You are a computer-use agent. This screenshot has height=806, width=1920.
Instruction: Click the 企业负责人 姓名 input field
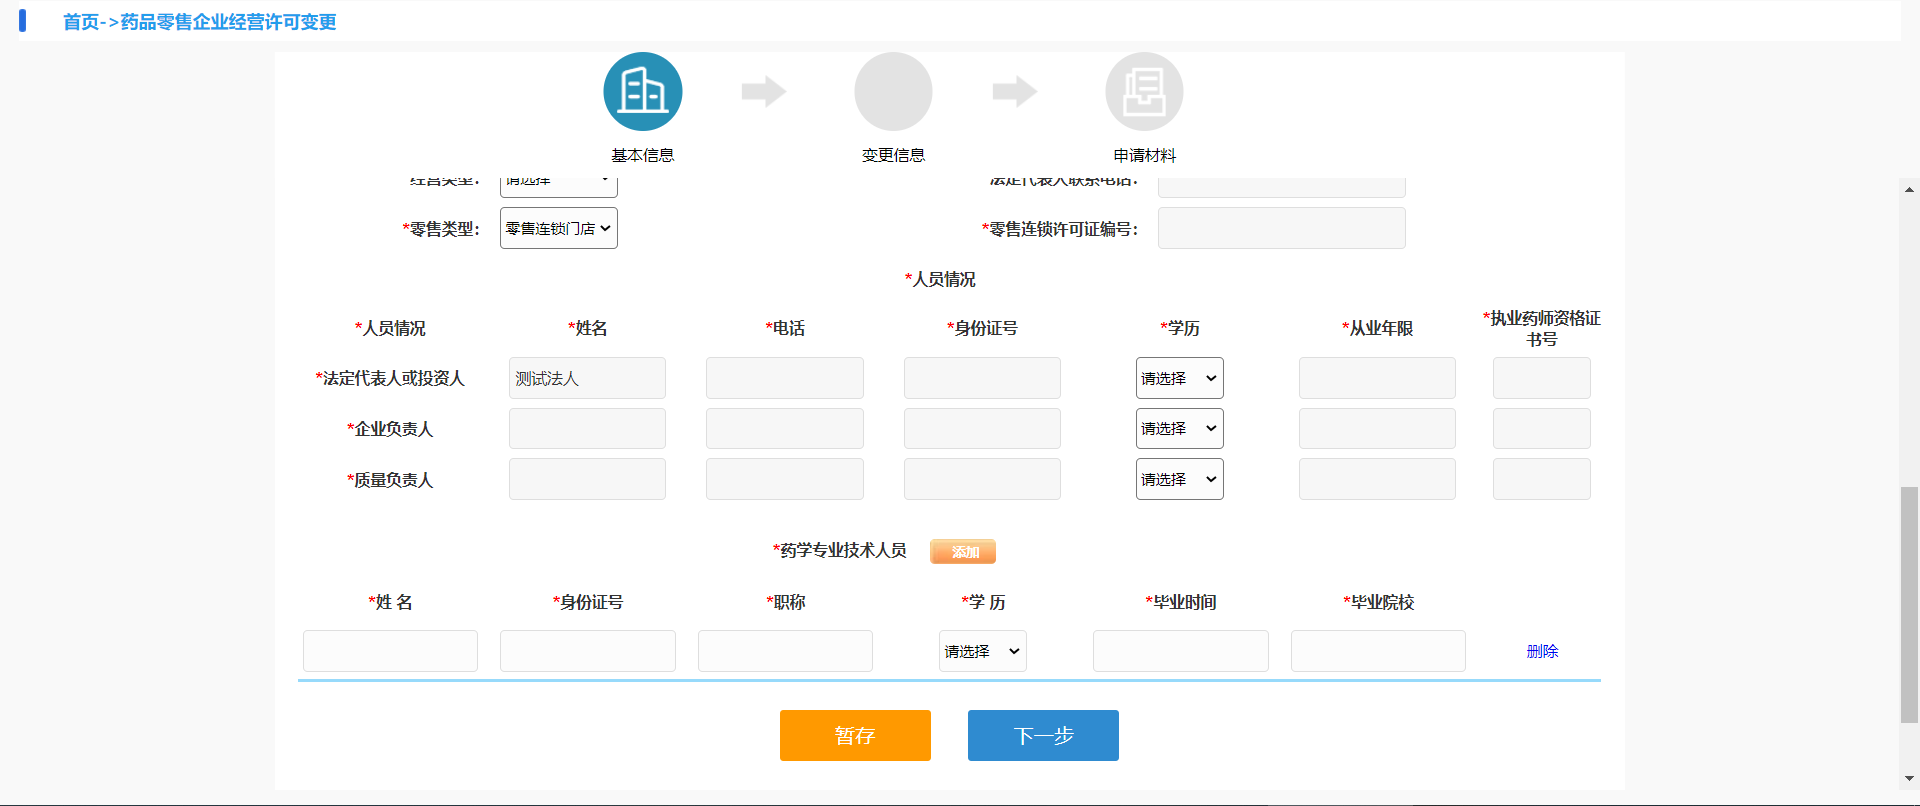[x=587, y=428]
